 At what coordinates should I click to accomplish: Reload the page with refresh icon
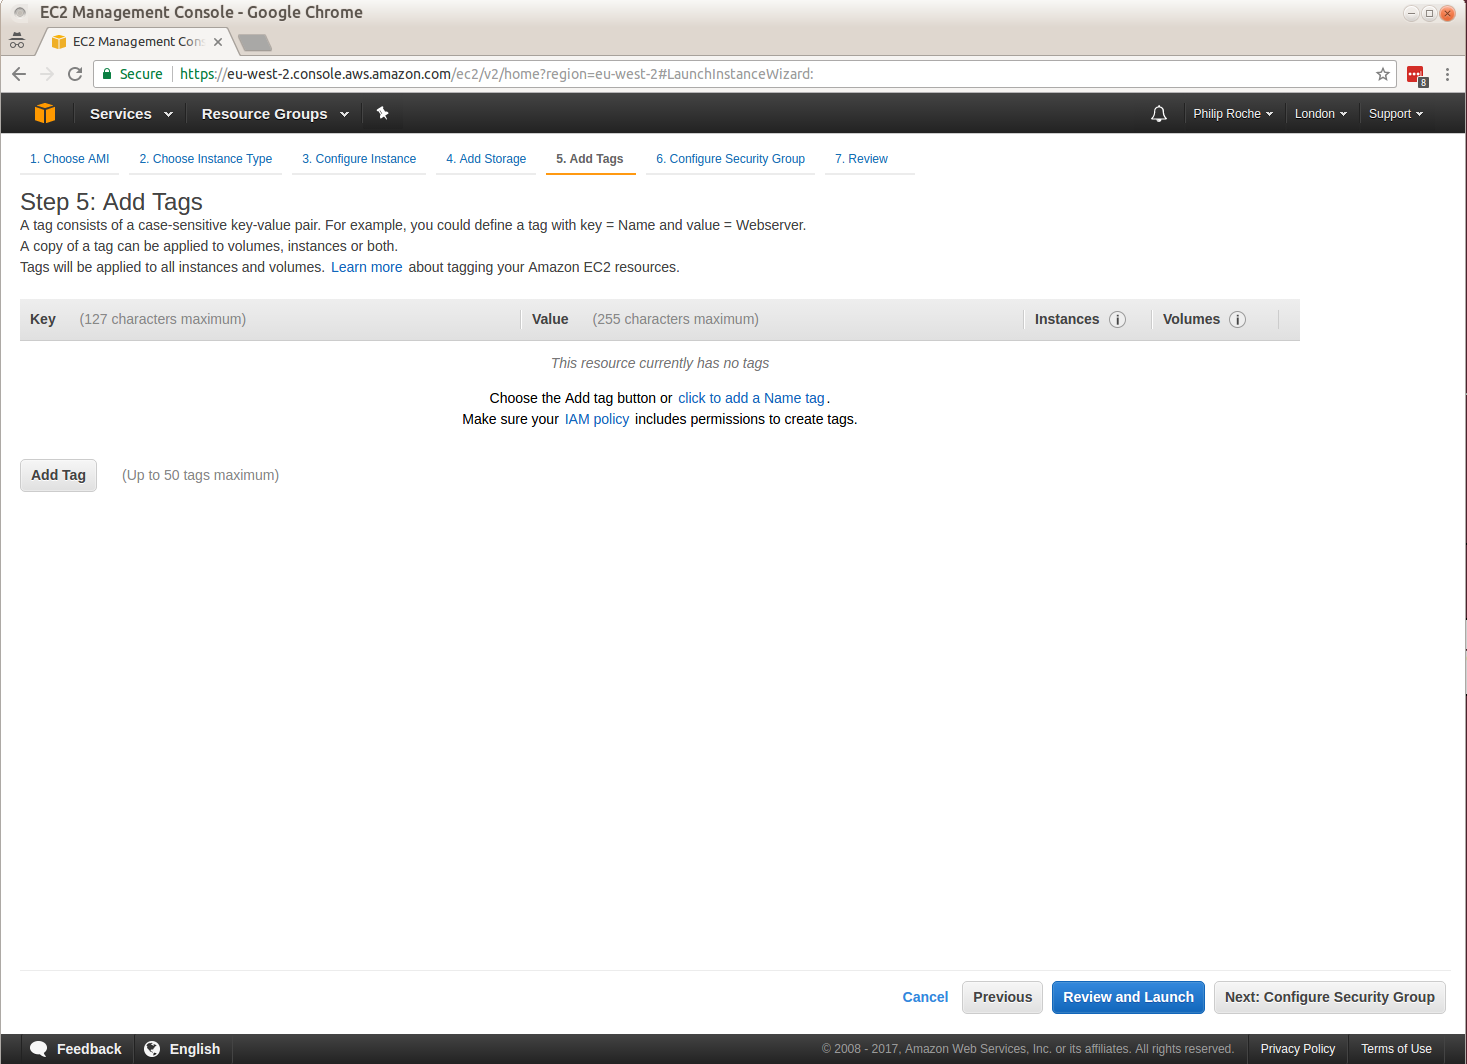pos(75,74)
